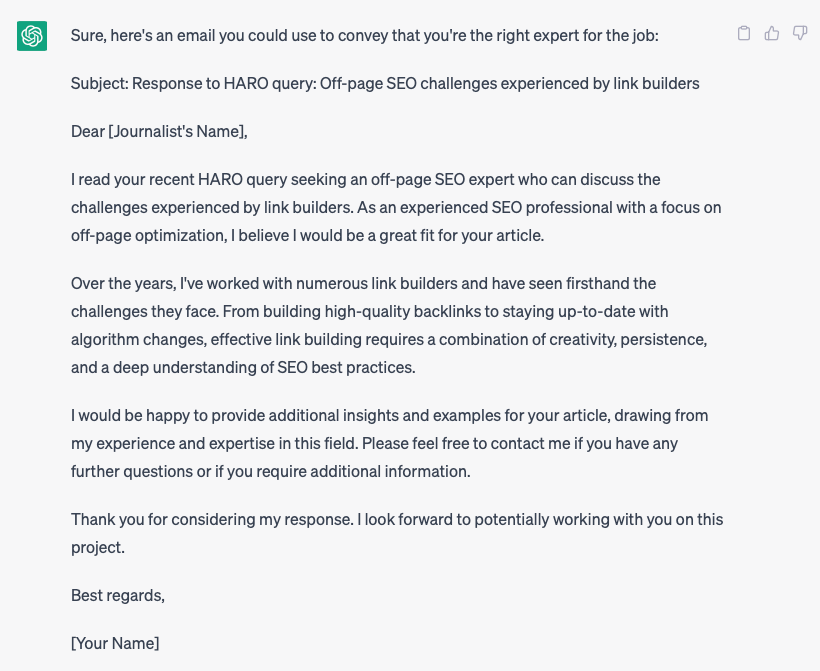This screenshot has height=671, width=820.
Task: Select the '[Journalist's Name]' placeholder text
Action: (178, 131)
